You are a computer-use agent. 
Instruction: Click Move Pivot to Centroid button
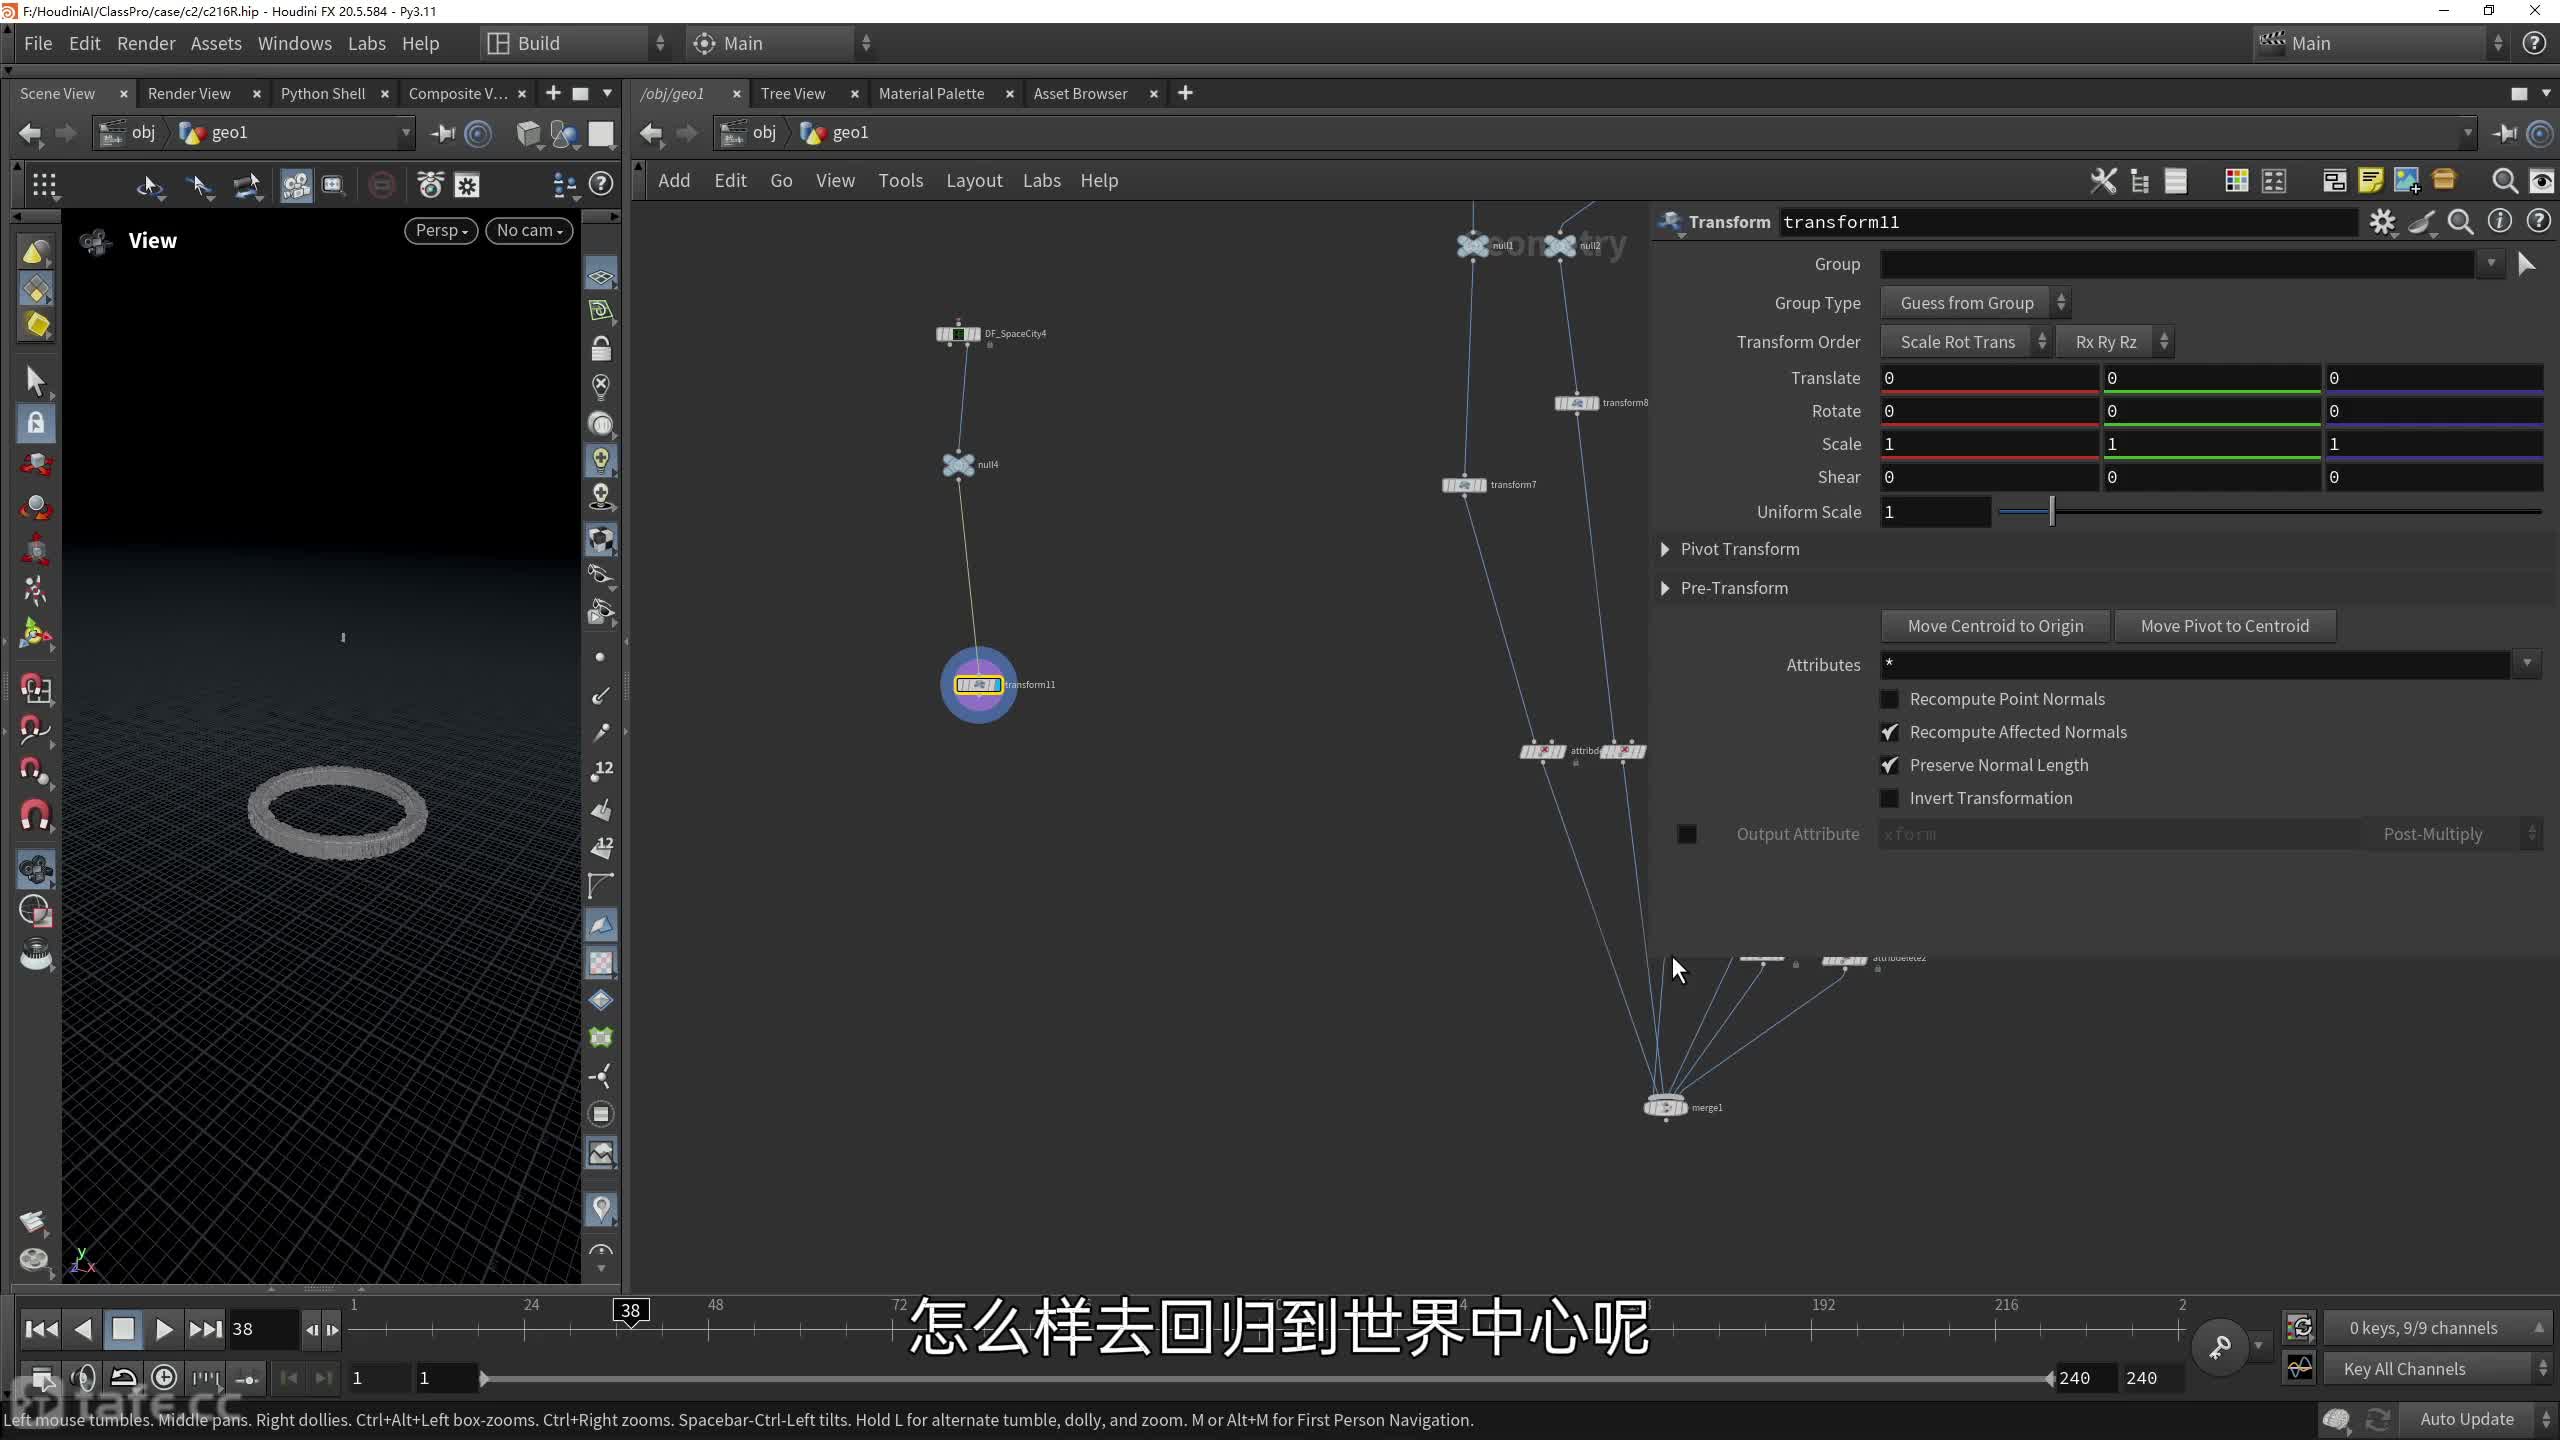(x=2224, y=626)
